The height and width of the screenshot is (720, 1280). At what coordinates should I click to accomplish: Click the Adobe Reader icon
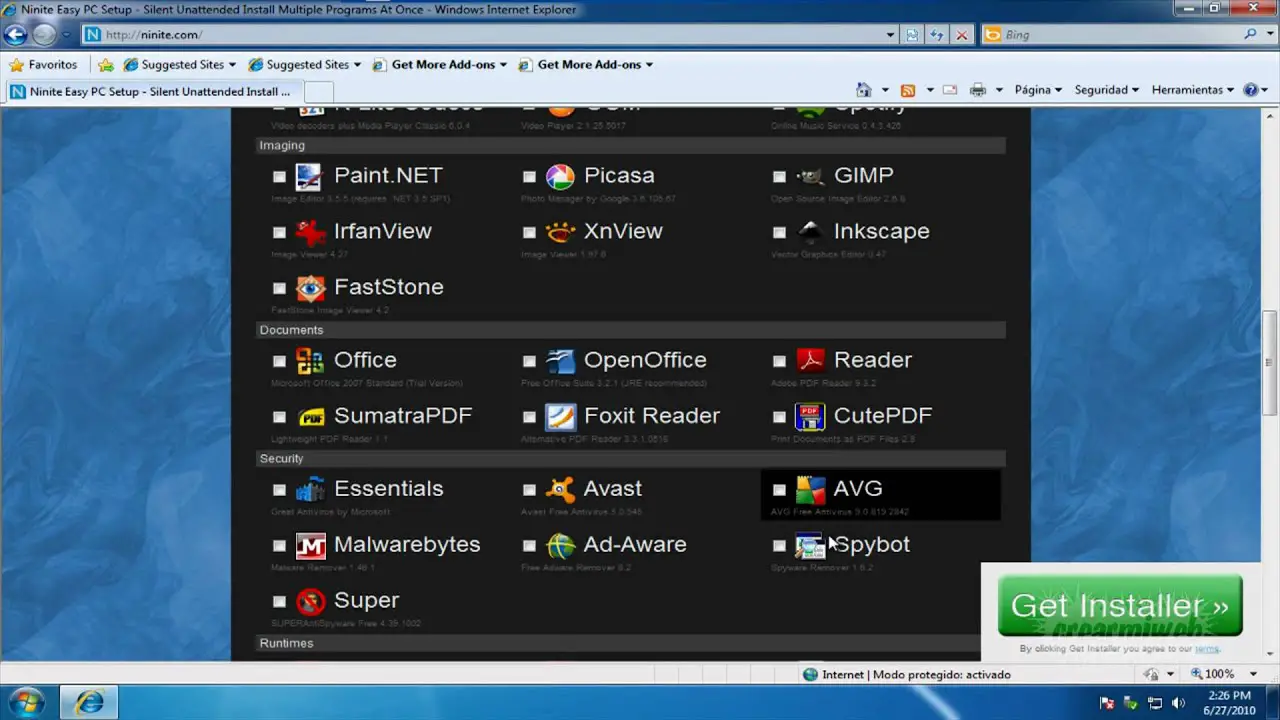tap(810, 361)
